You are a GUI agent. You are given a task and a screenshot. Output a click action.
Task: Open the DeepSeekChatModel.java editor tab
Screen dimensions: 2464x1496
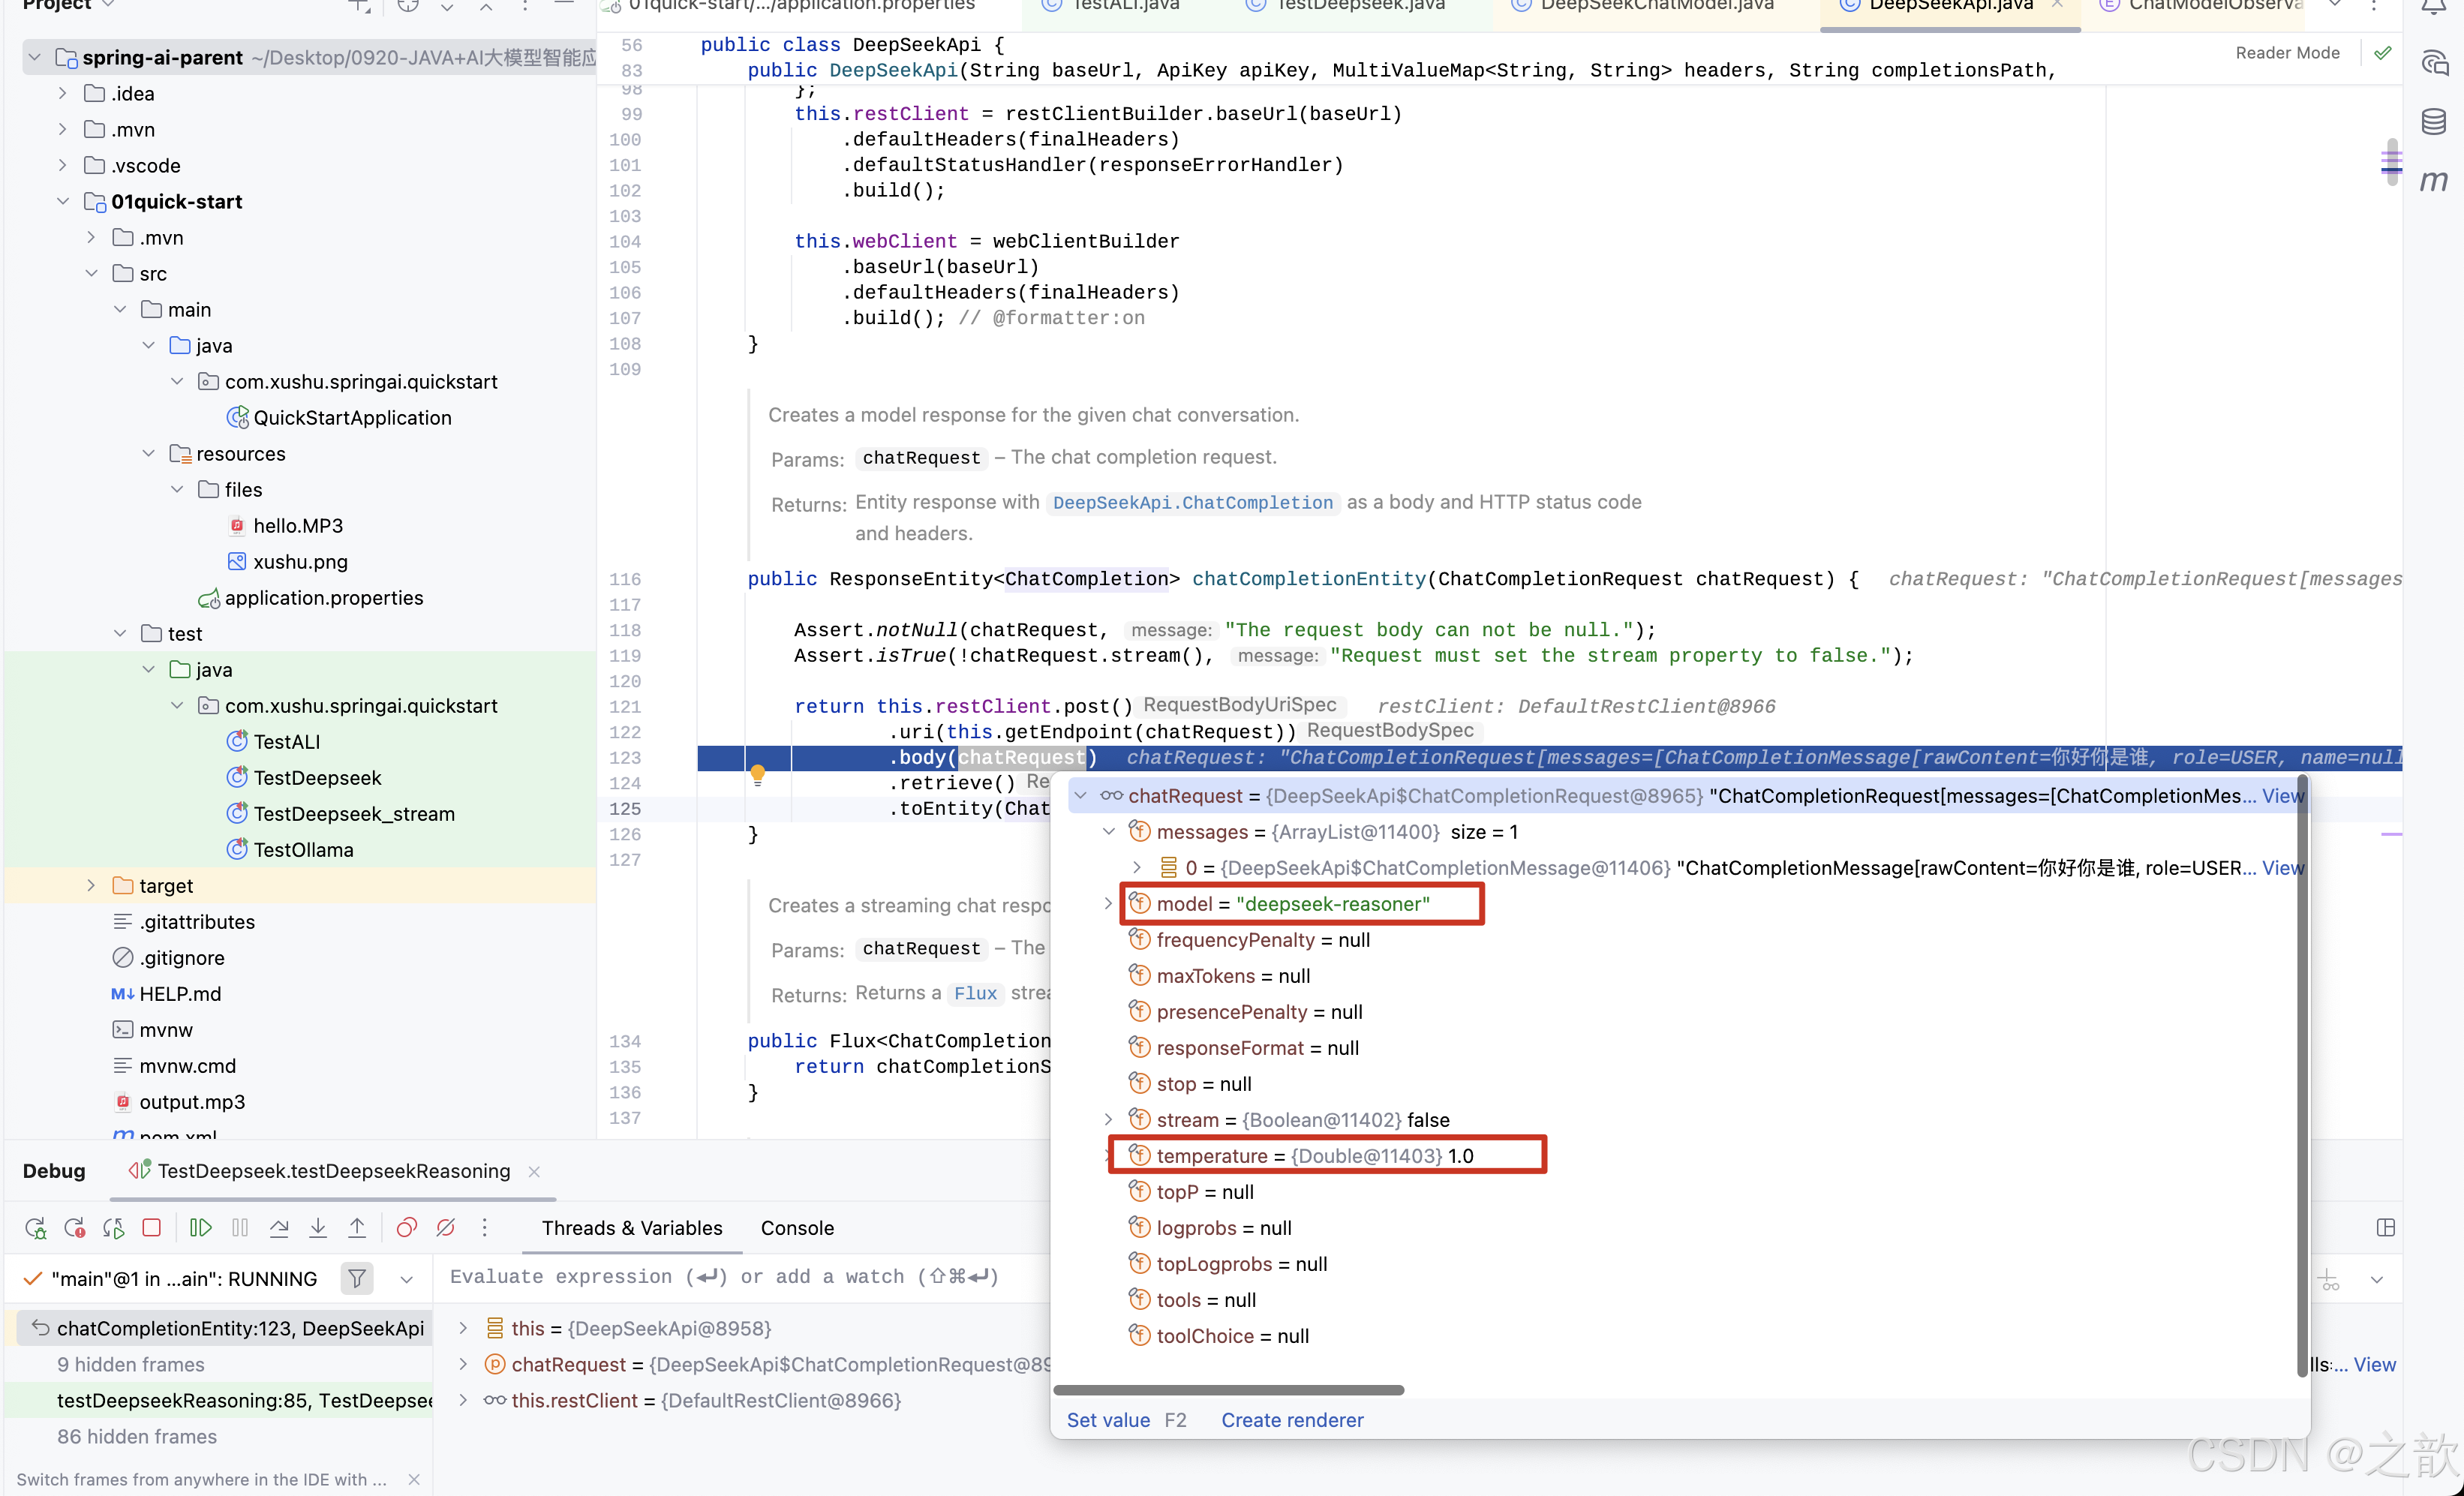pos(1656,6)
